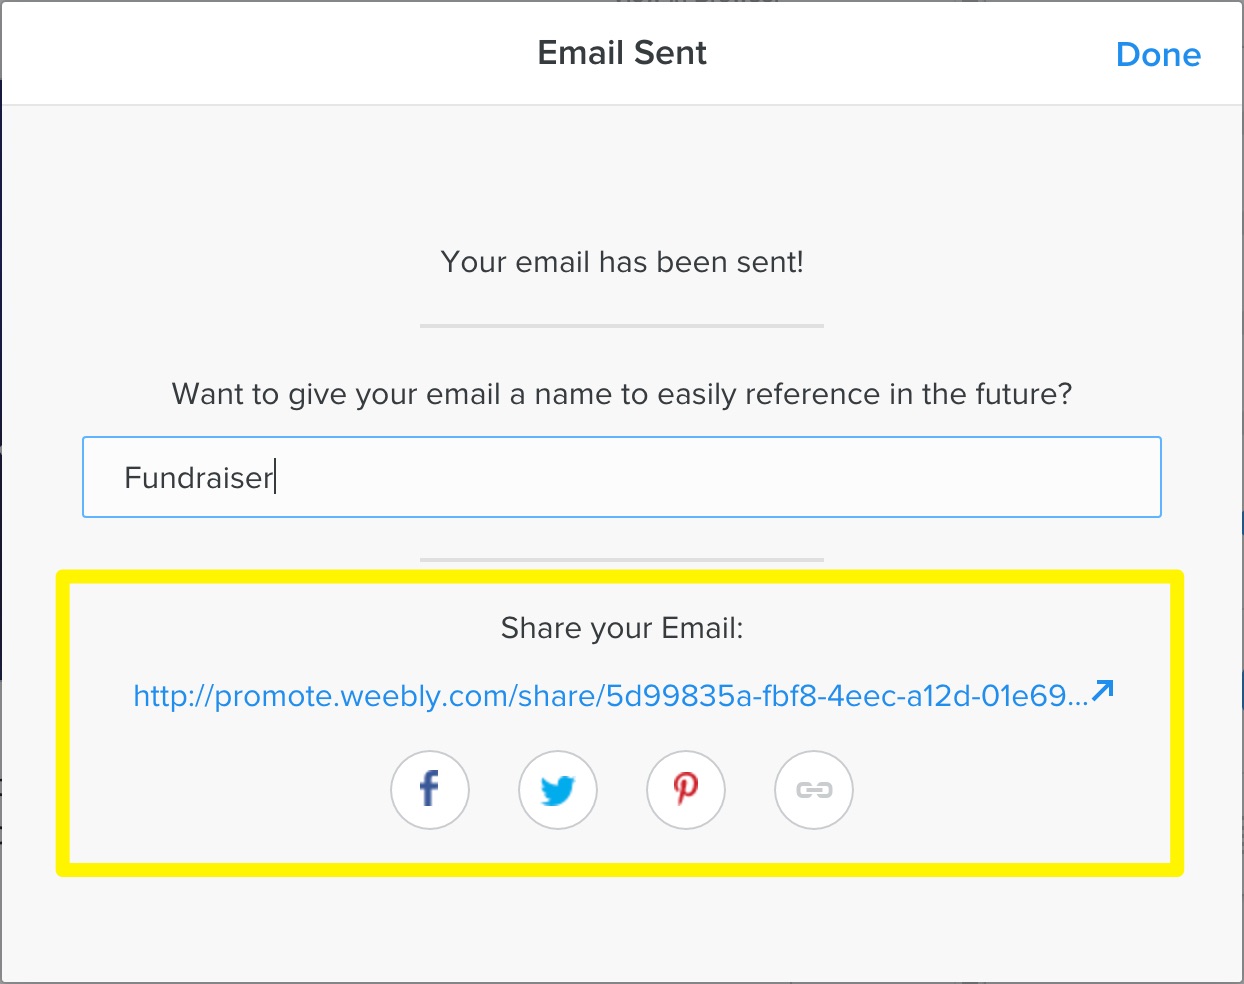Click the Share your Email label
Screen dimensions: 1244x984
pyautogui.click(x=621, y=628)
